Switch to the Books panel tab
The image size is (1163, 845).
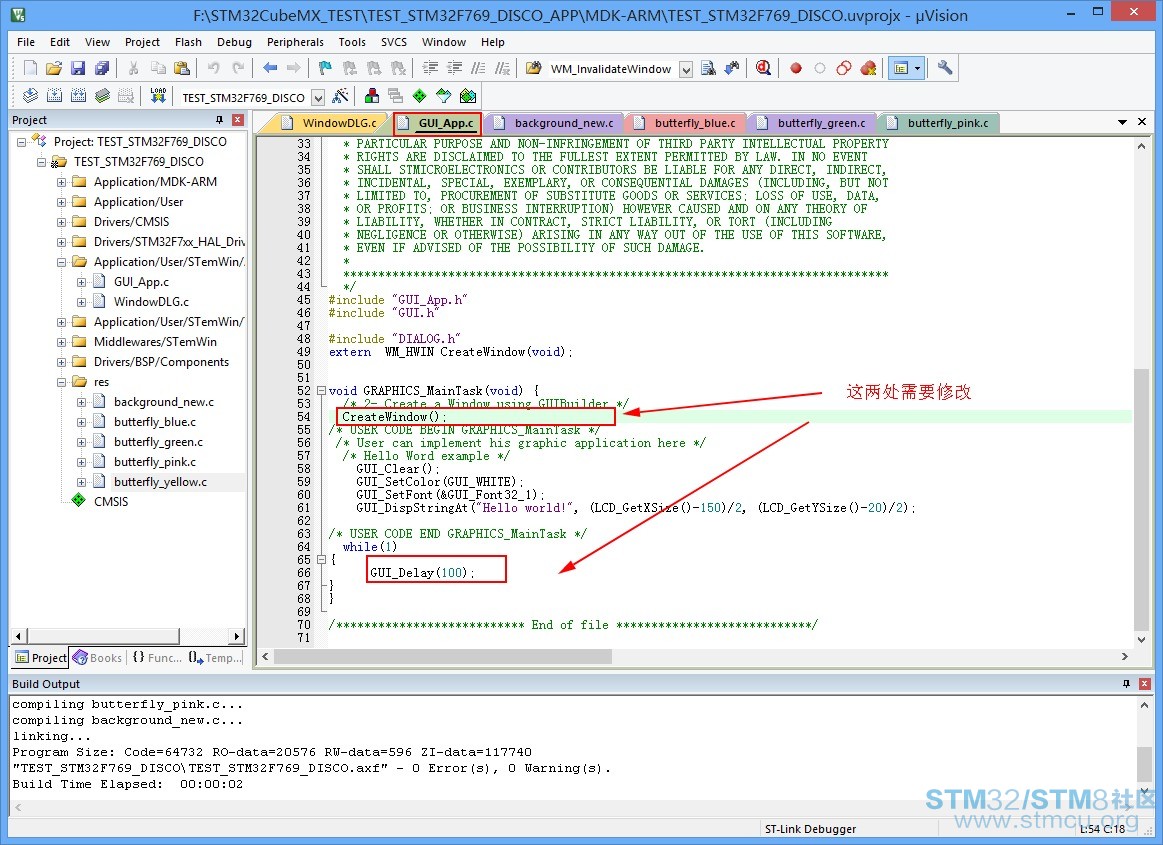pos(97,658)
